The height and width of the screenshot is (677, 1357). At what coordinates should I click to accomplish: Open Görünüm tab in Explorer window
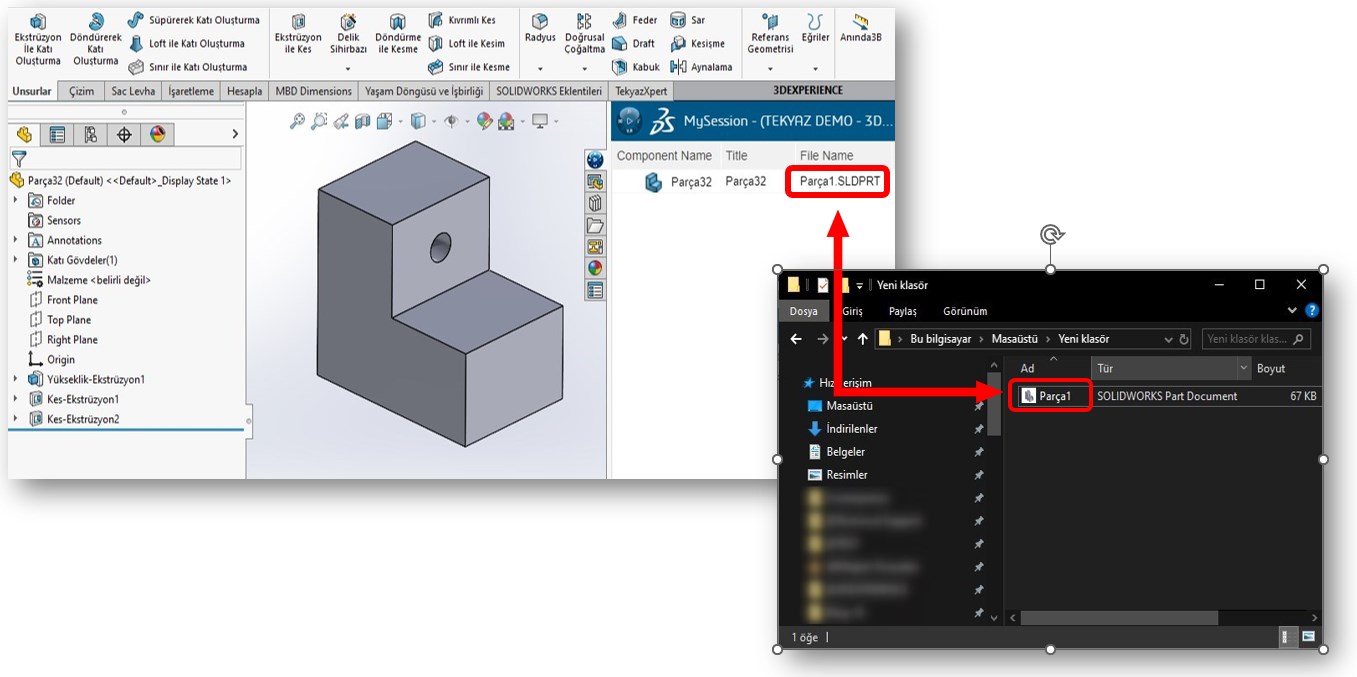tap(965, 311)
